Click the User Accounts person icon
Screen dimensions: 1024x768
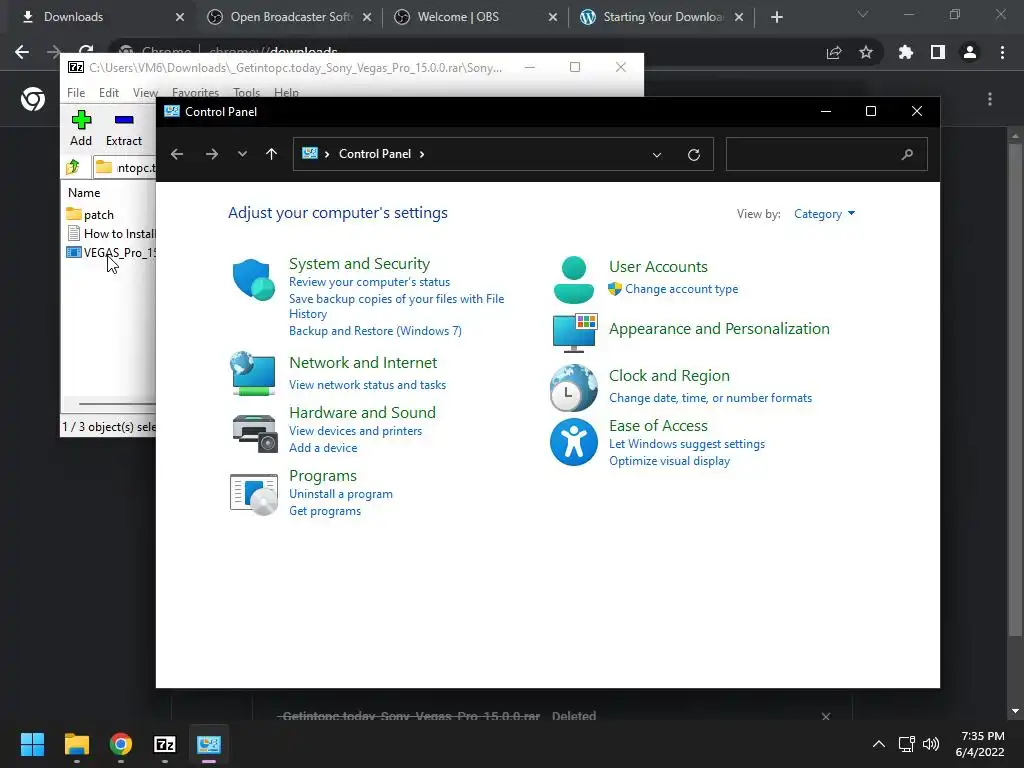[573, 280]
